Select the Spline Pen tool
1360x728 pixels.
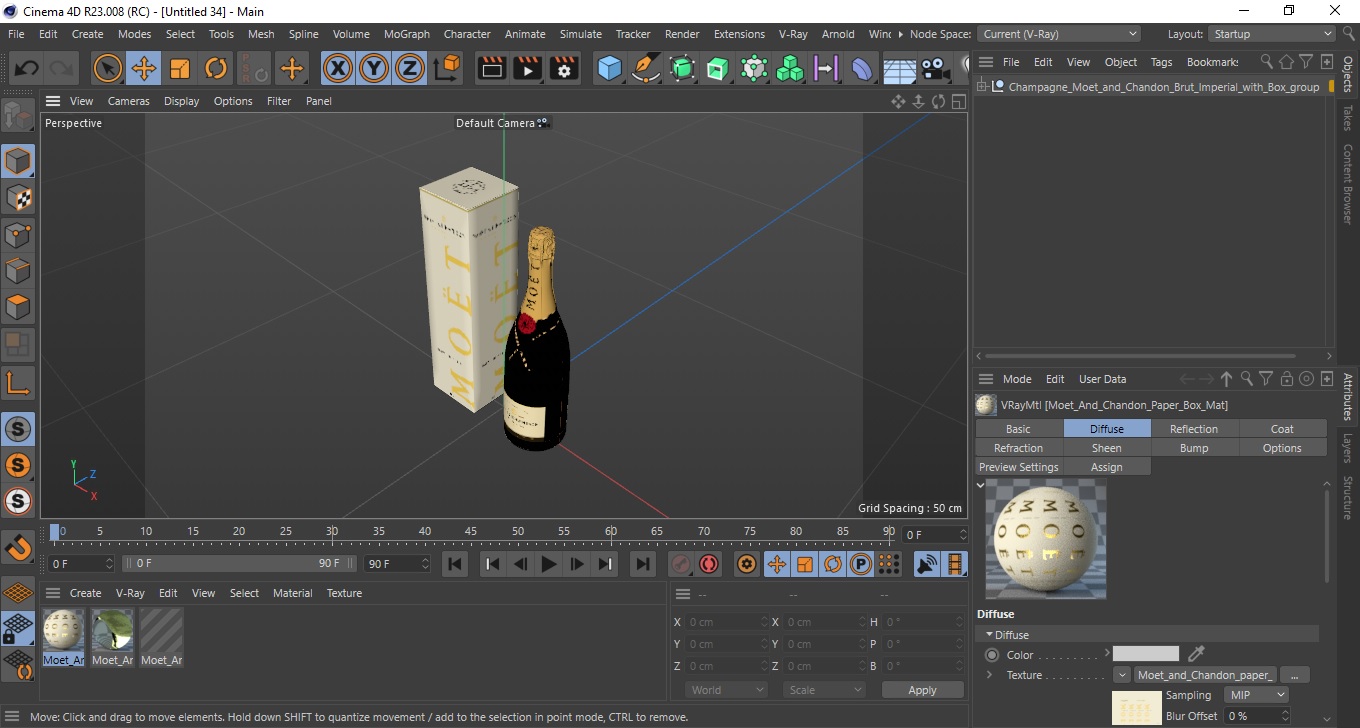646,69
